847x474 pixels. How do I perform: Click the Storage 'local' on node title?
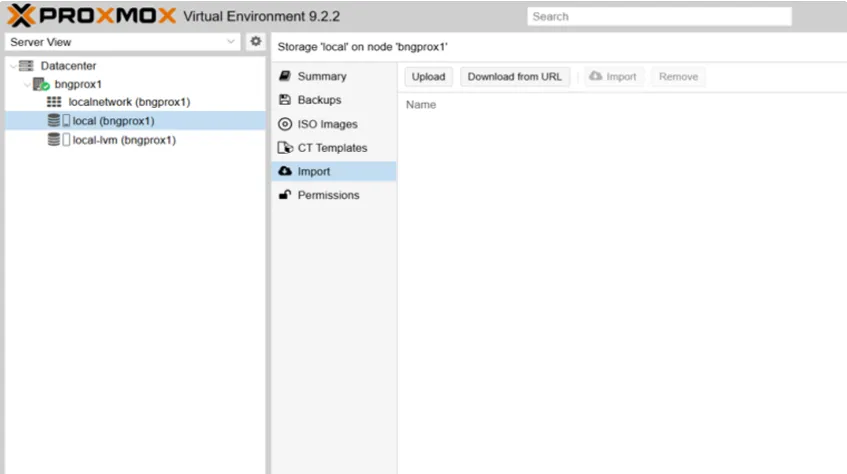[x=362, y=47]
